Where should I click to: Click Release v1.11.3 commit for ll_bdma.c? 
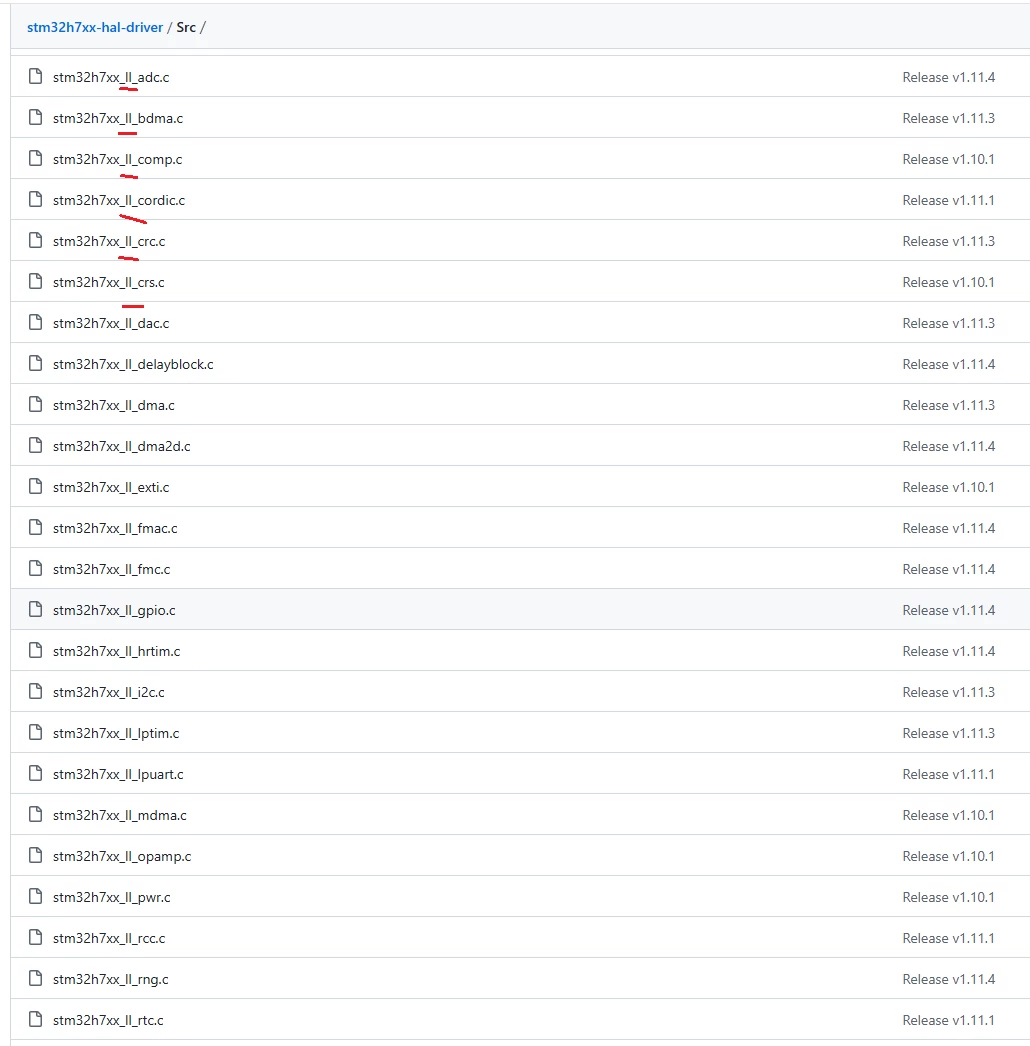click(x=949, y=118)
